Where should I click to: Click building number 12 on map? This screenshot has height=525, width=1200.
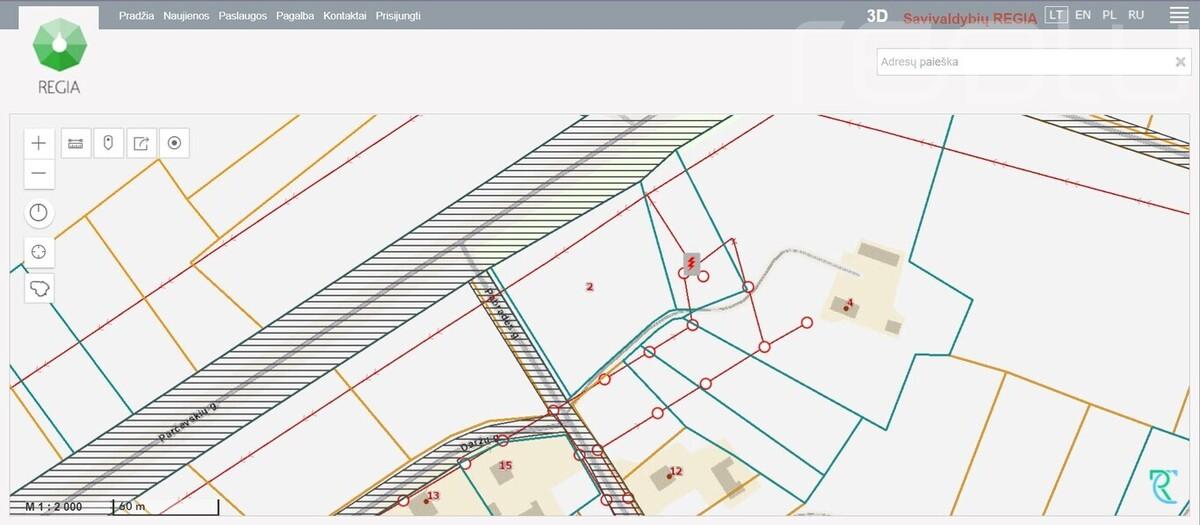point(676,471)
